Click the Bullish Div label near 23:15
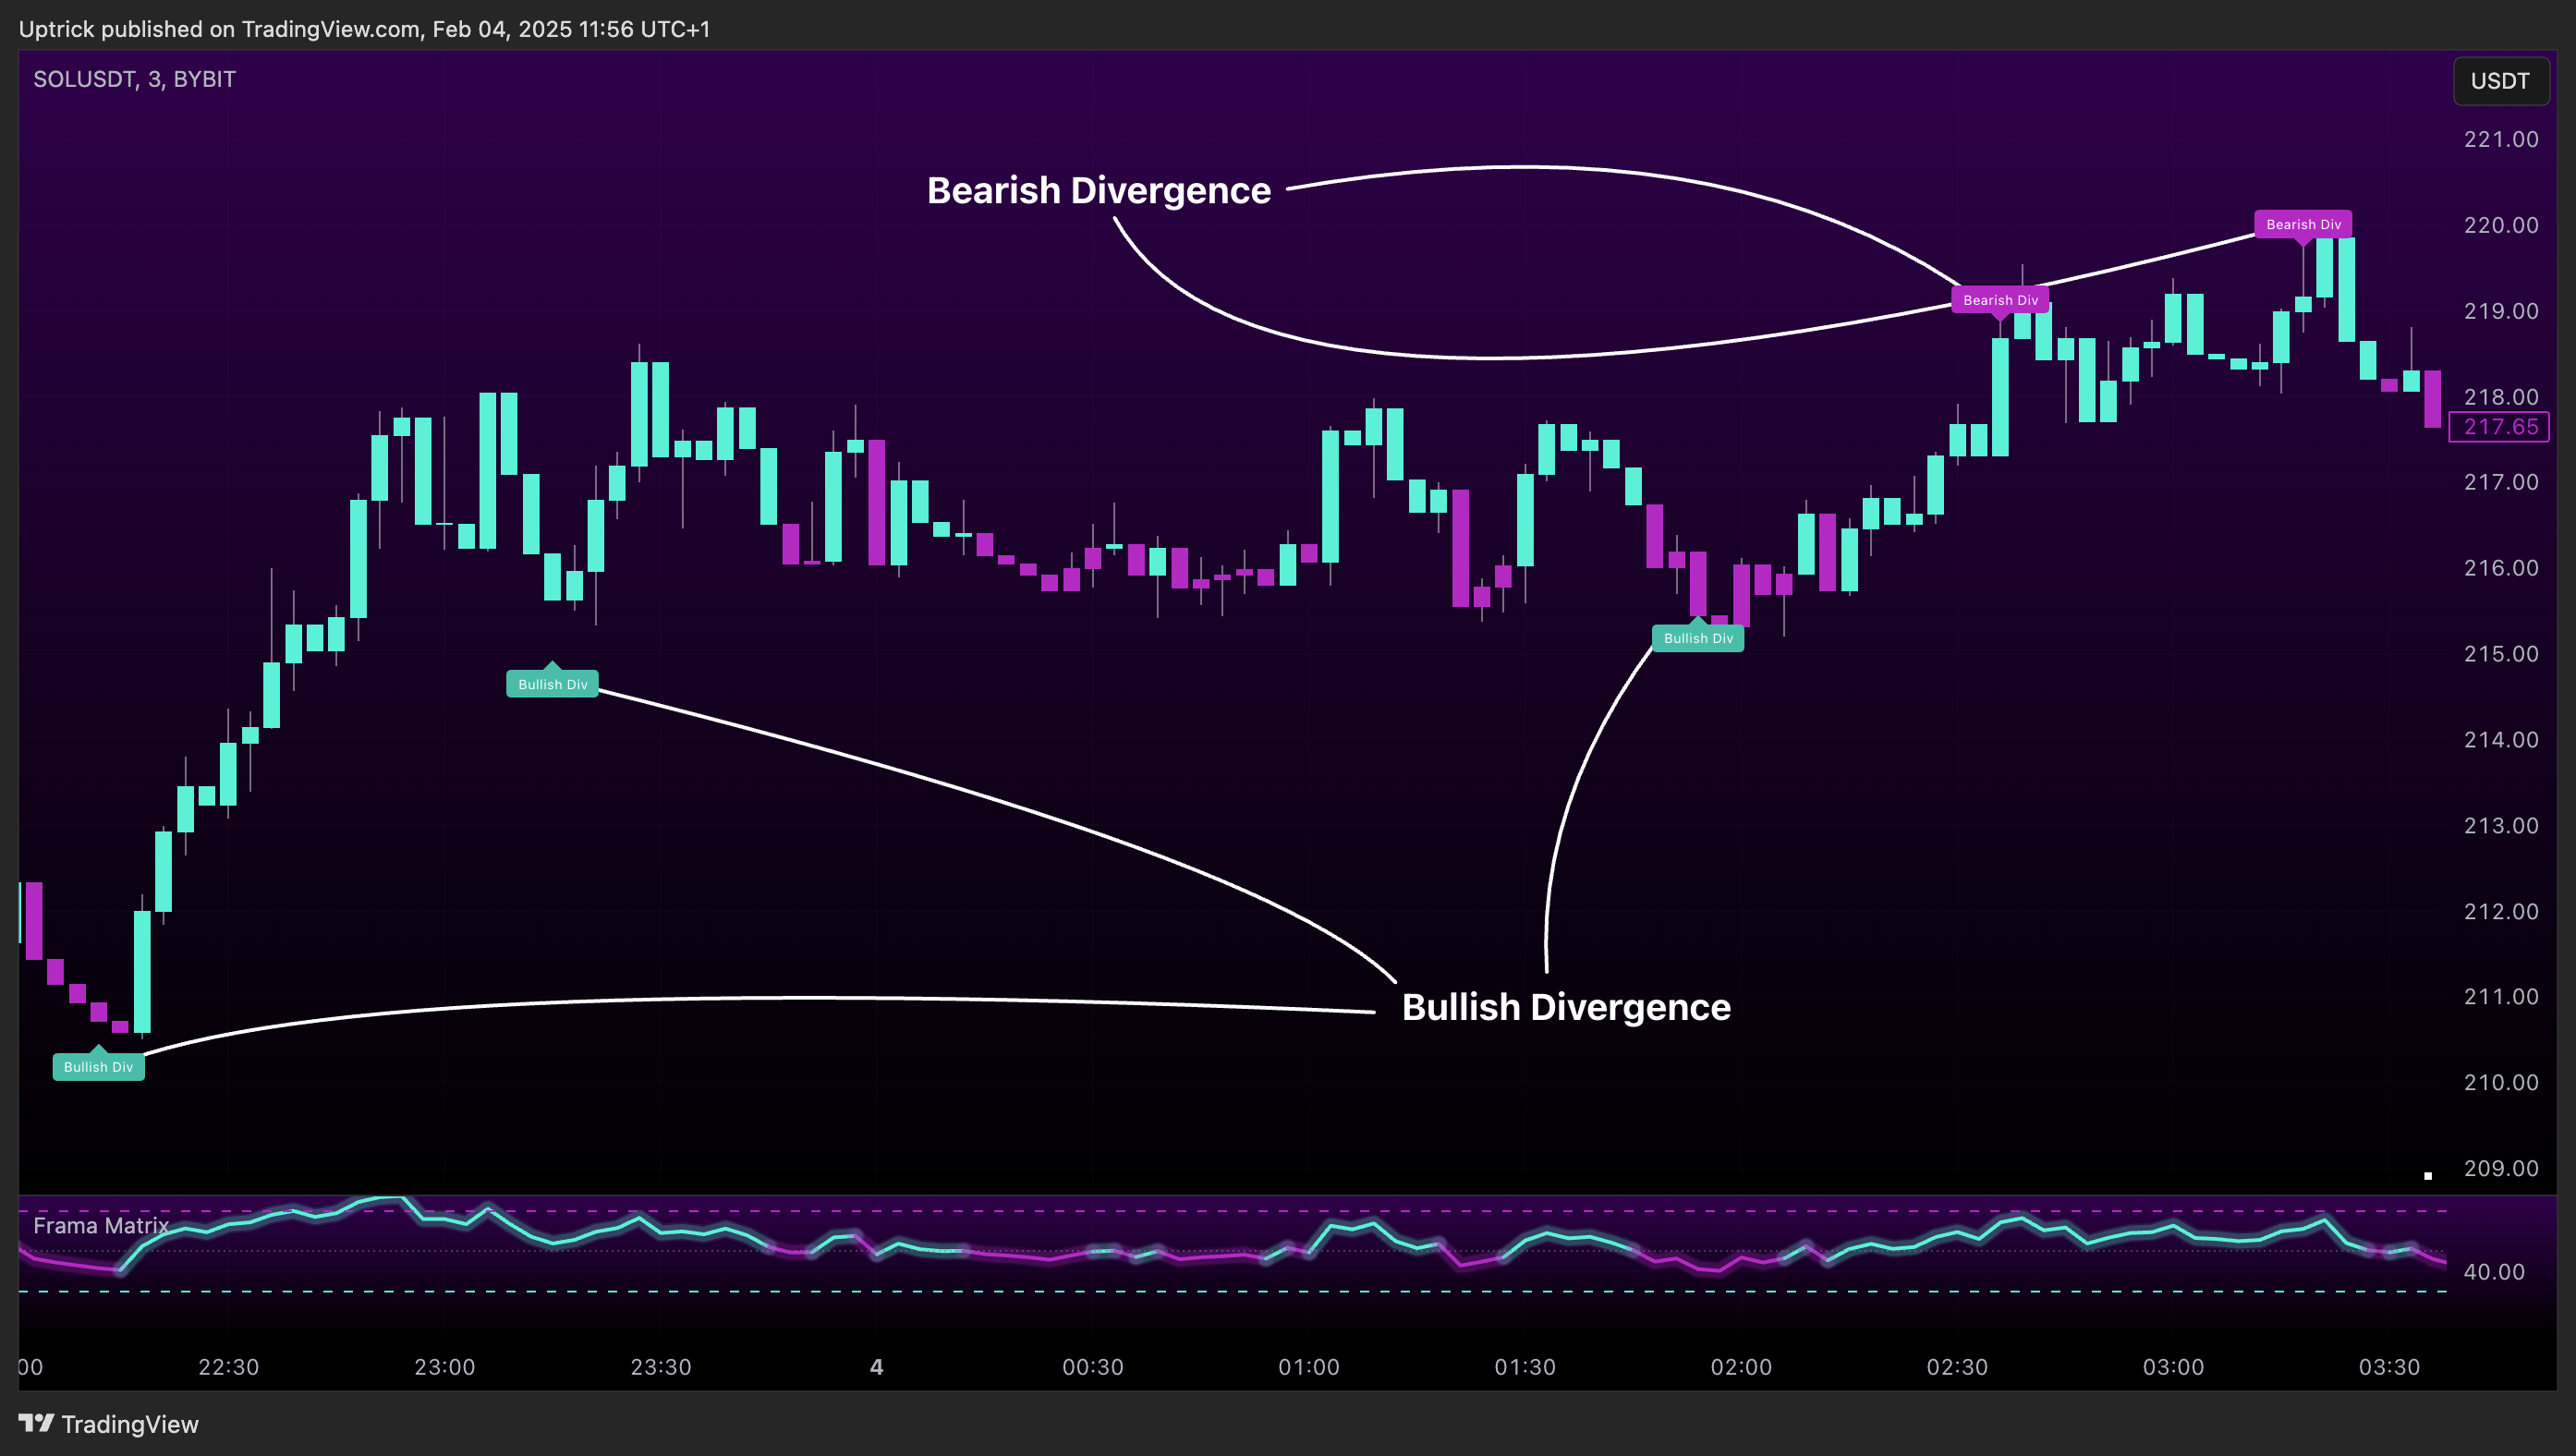Viewport: 2576px width, 1456px height. (x=552, y=684)
